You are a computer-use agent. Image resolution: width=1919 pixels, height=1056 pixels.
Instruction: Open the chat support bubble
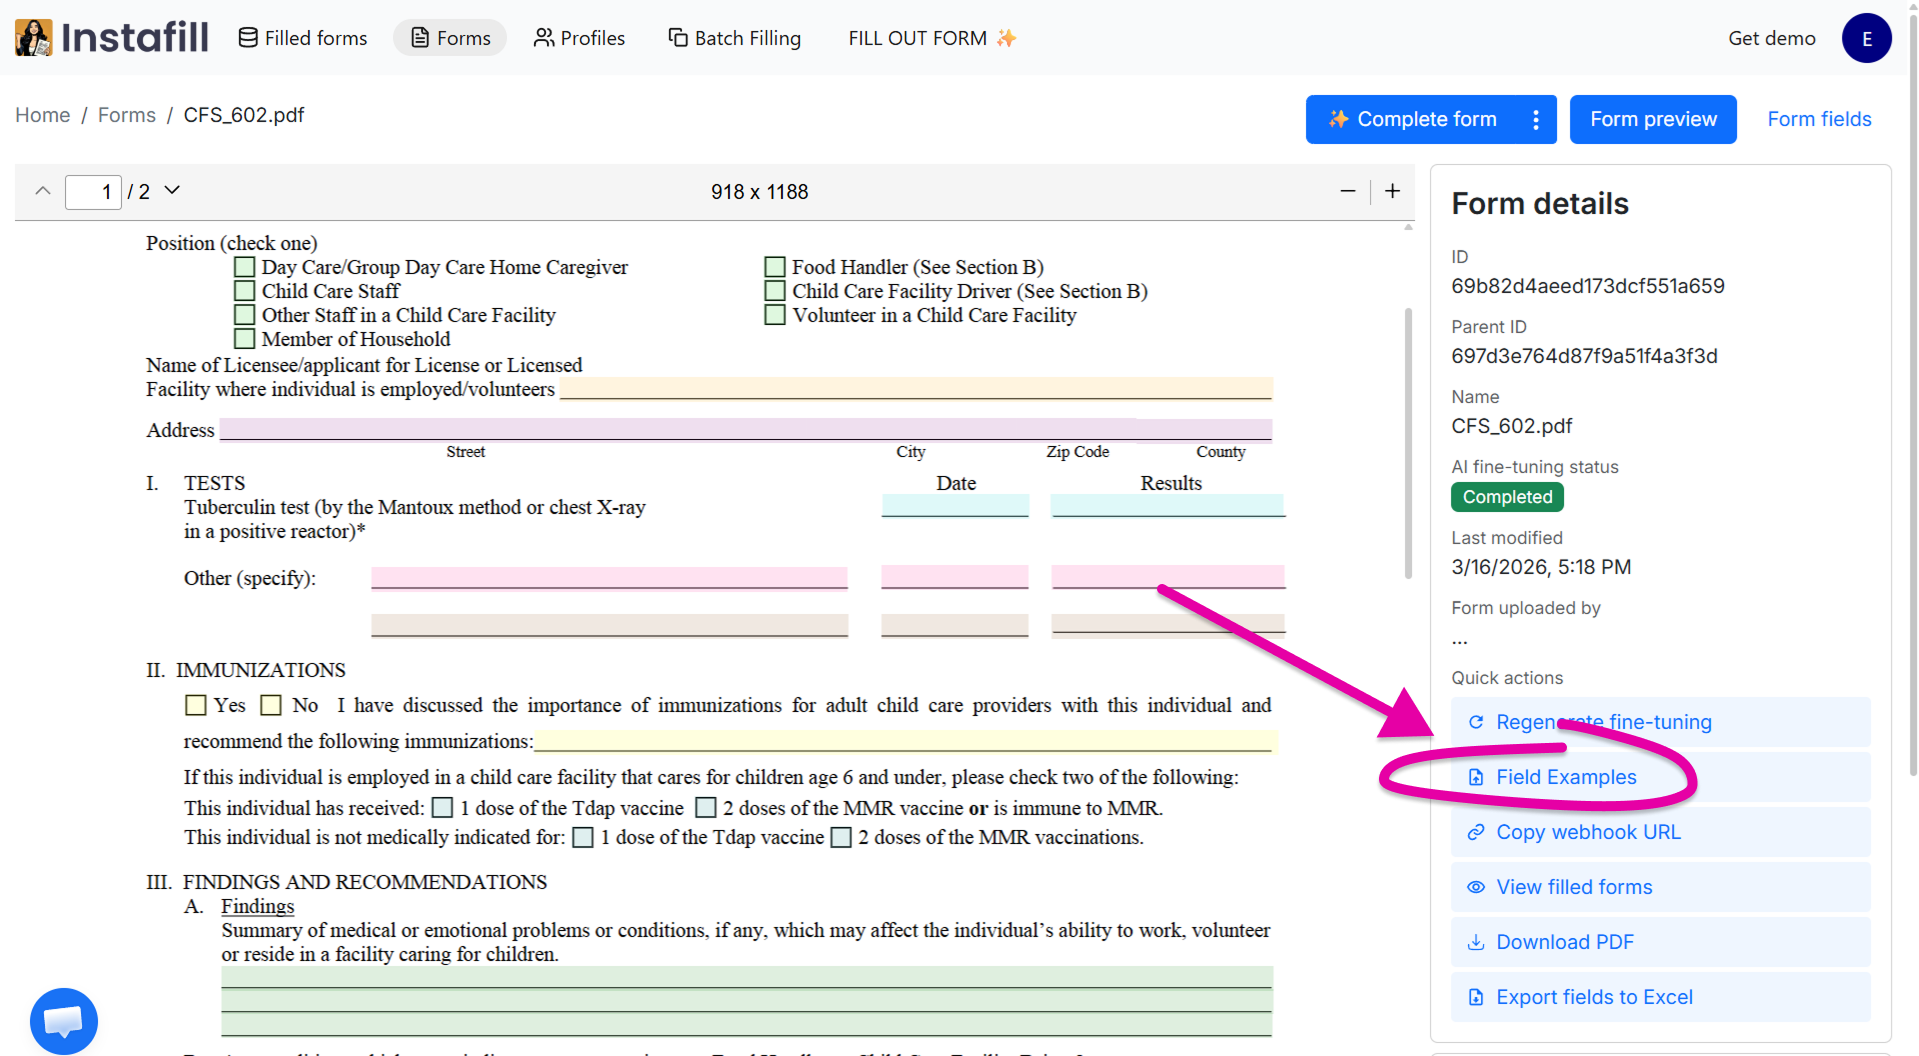click(x=64, y=1021)
